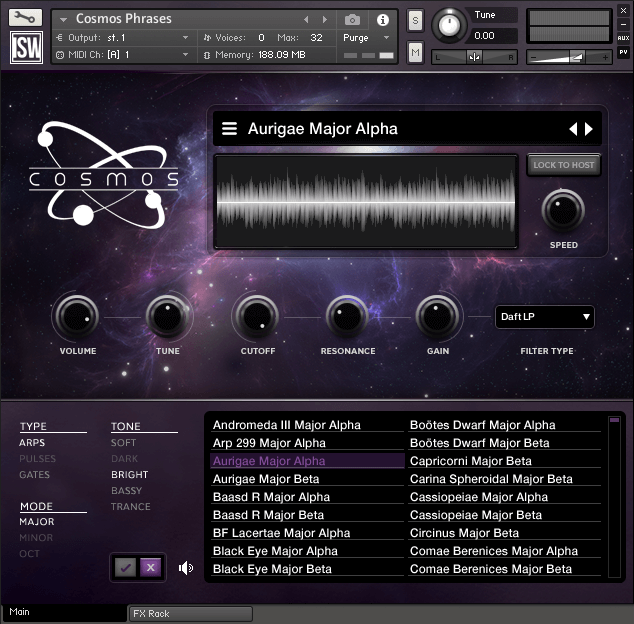634x624 pixels.
Task: Expand the Cosmos Phrases instrument menu arrow
Action: [x=63, y=19]
